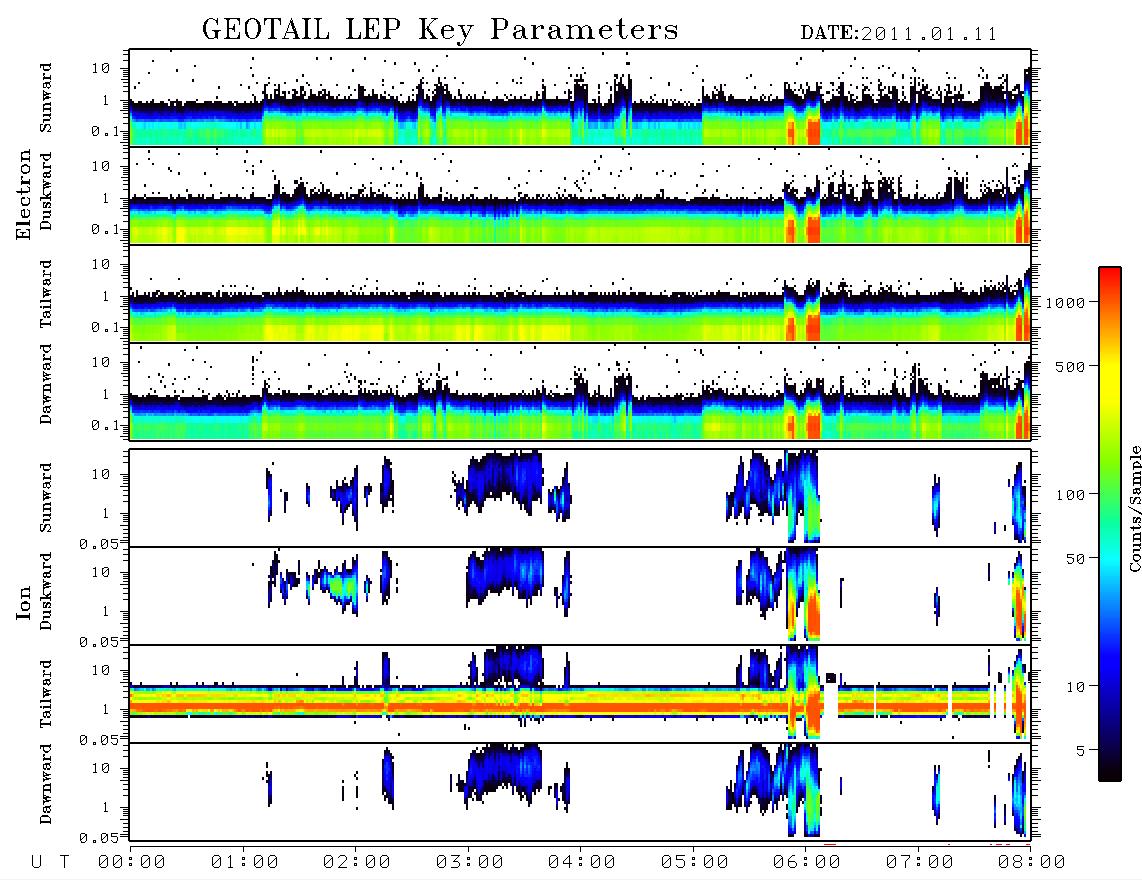Click the "0.05" tick on Ion Dawnward panel
This screenshot has width=1142, height=880.
coord(98,838)
